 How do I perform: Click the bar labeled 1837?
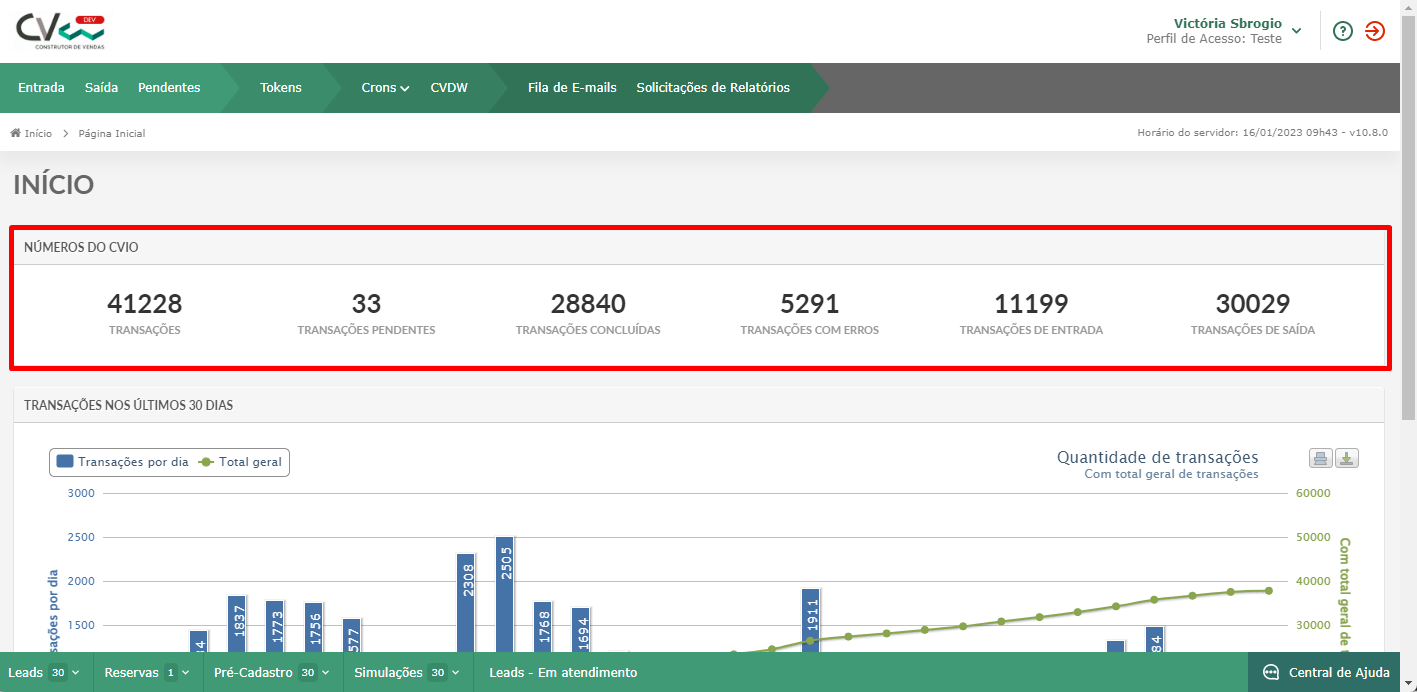[237, 624]
